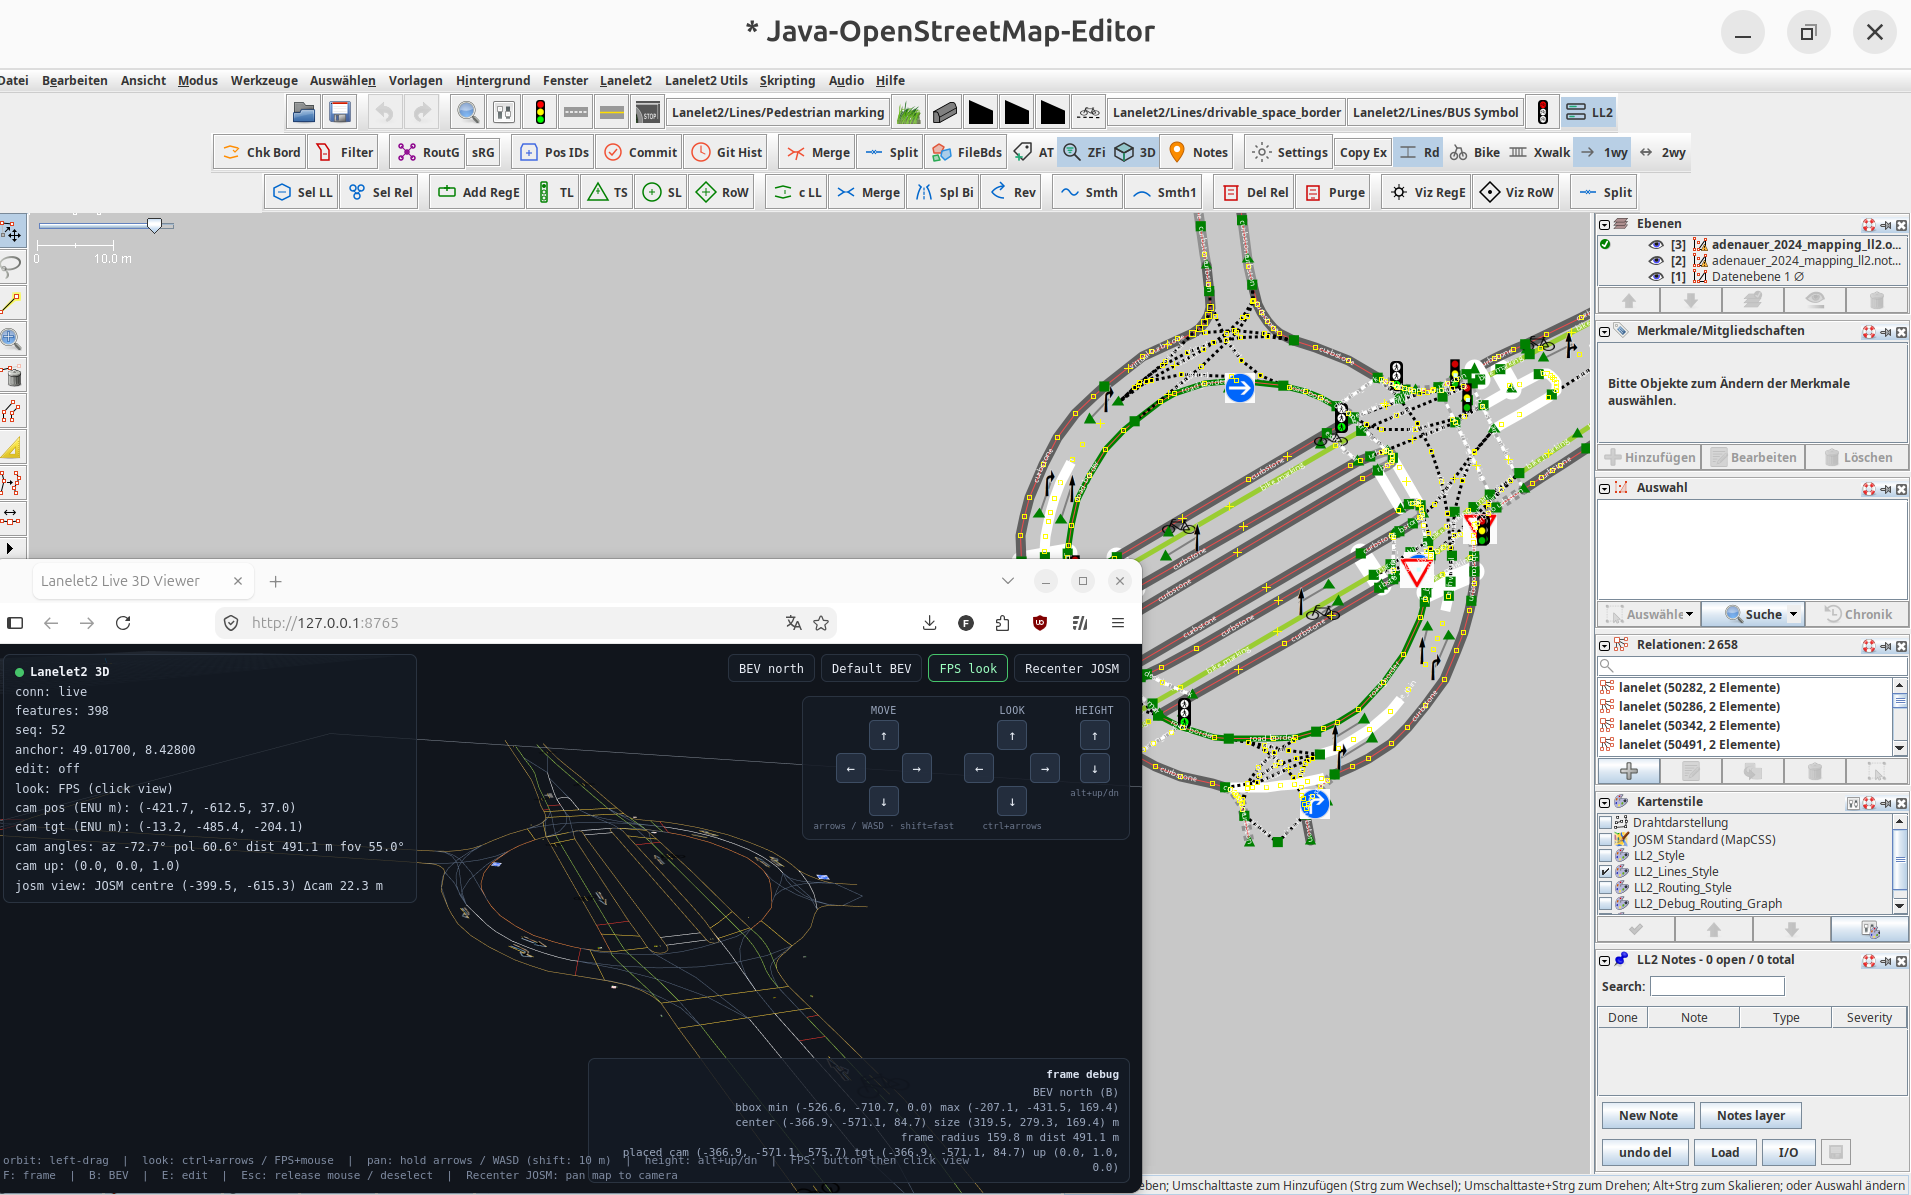The image size is (1911, 1195).
Task: Click the FileBds tool
Action: click(966, 152)
